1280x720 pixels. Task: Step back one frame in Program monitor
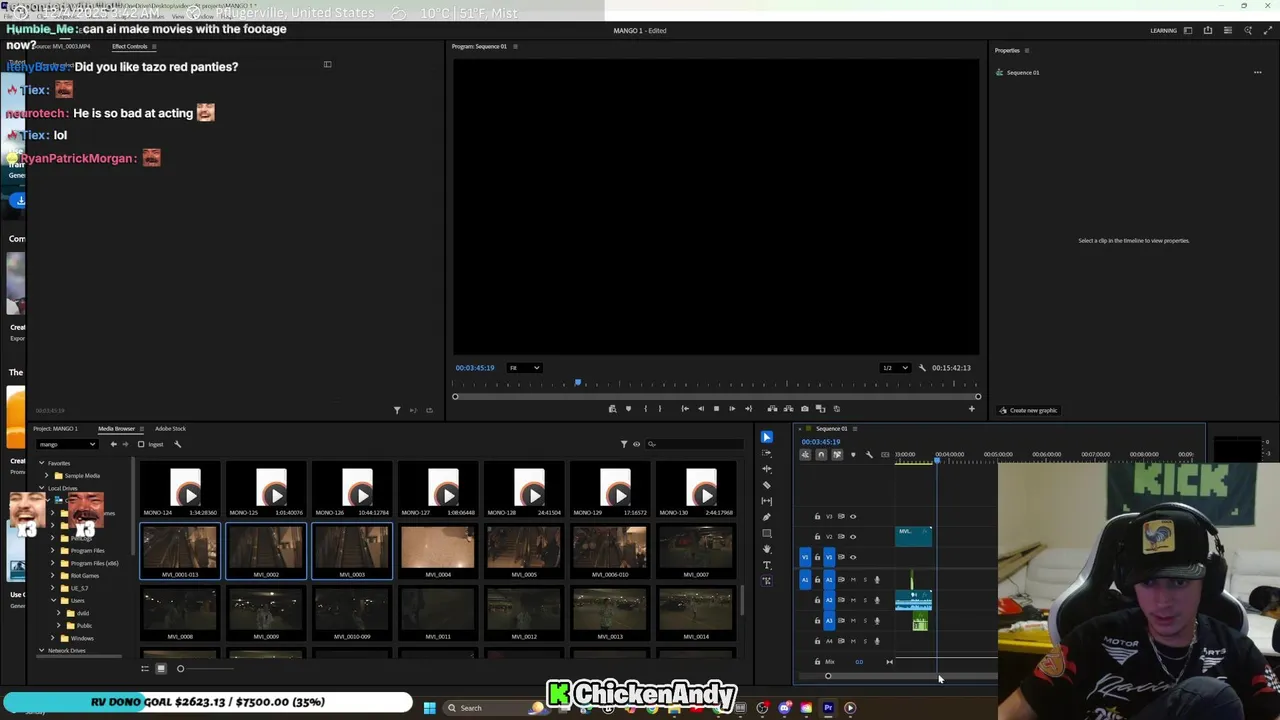[x=701, y=408]
